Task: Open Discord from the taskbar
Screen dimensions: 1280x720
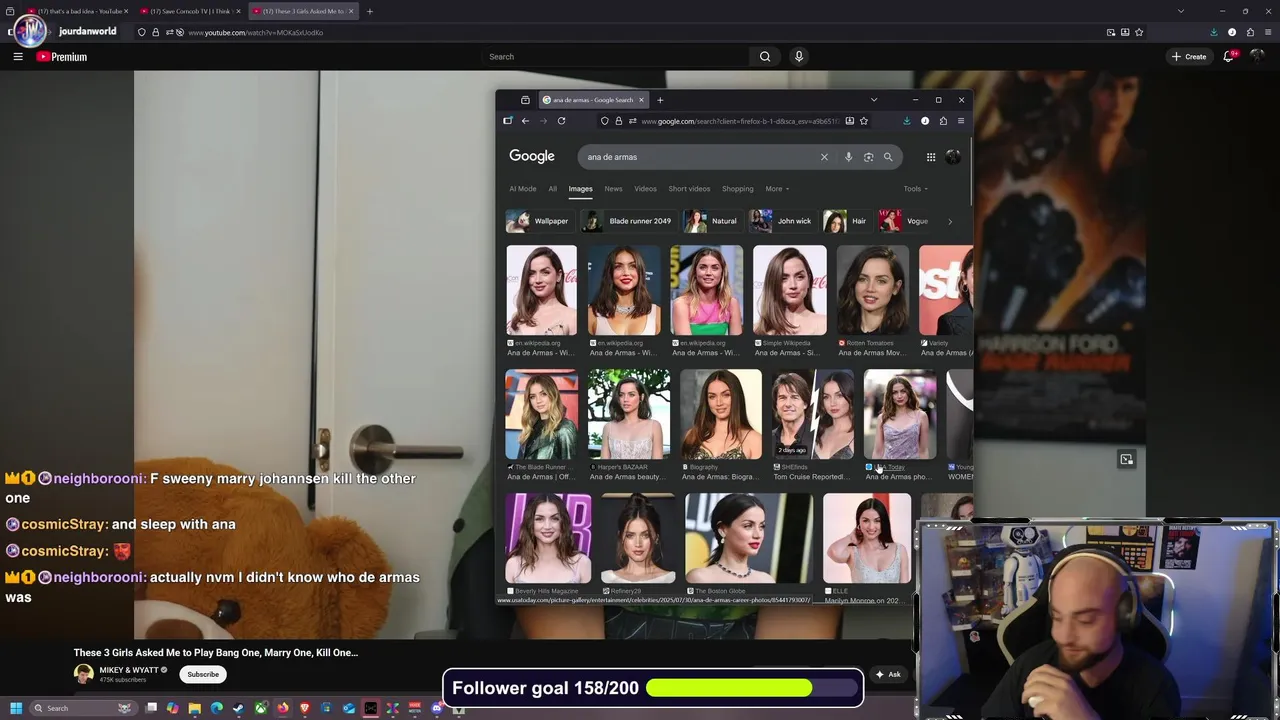Action: (x=437, y=708)
